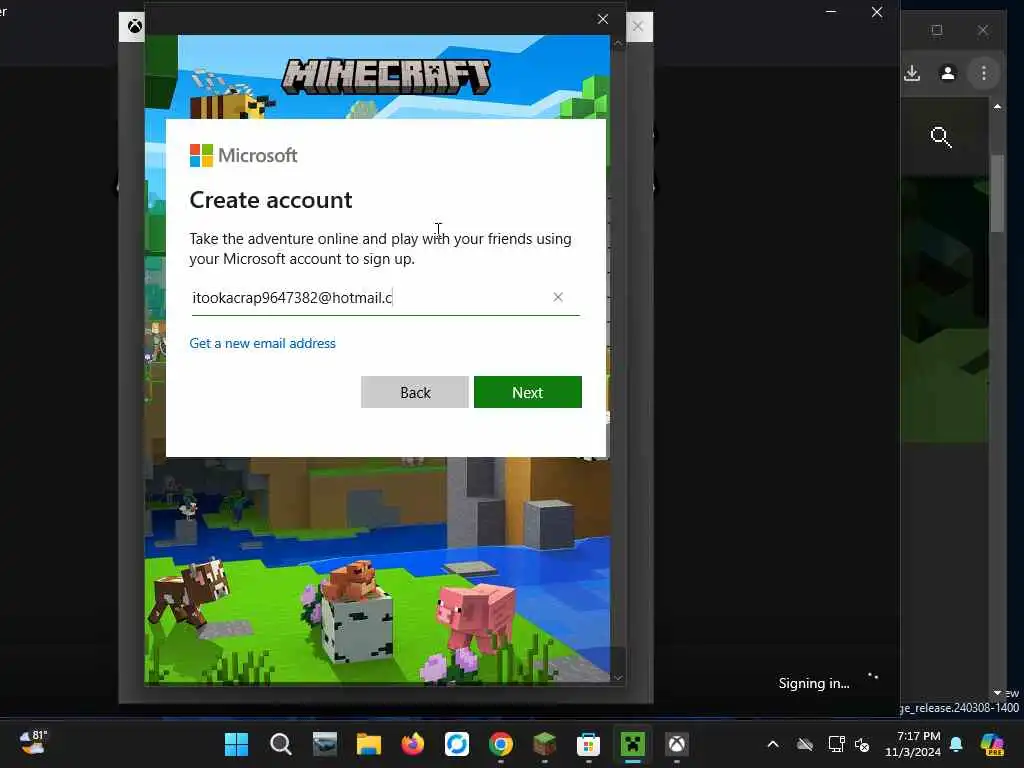The height and width of the screenshot is (768, 1024).
Task: Close the background browser window
Action: click(x=983, y=30)
